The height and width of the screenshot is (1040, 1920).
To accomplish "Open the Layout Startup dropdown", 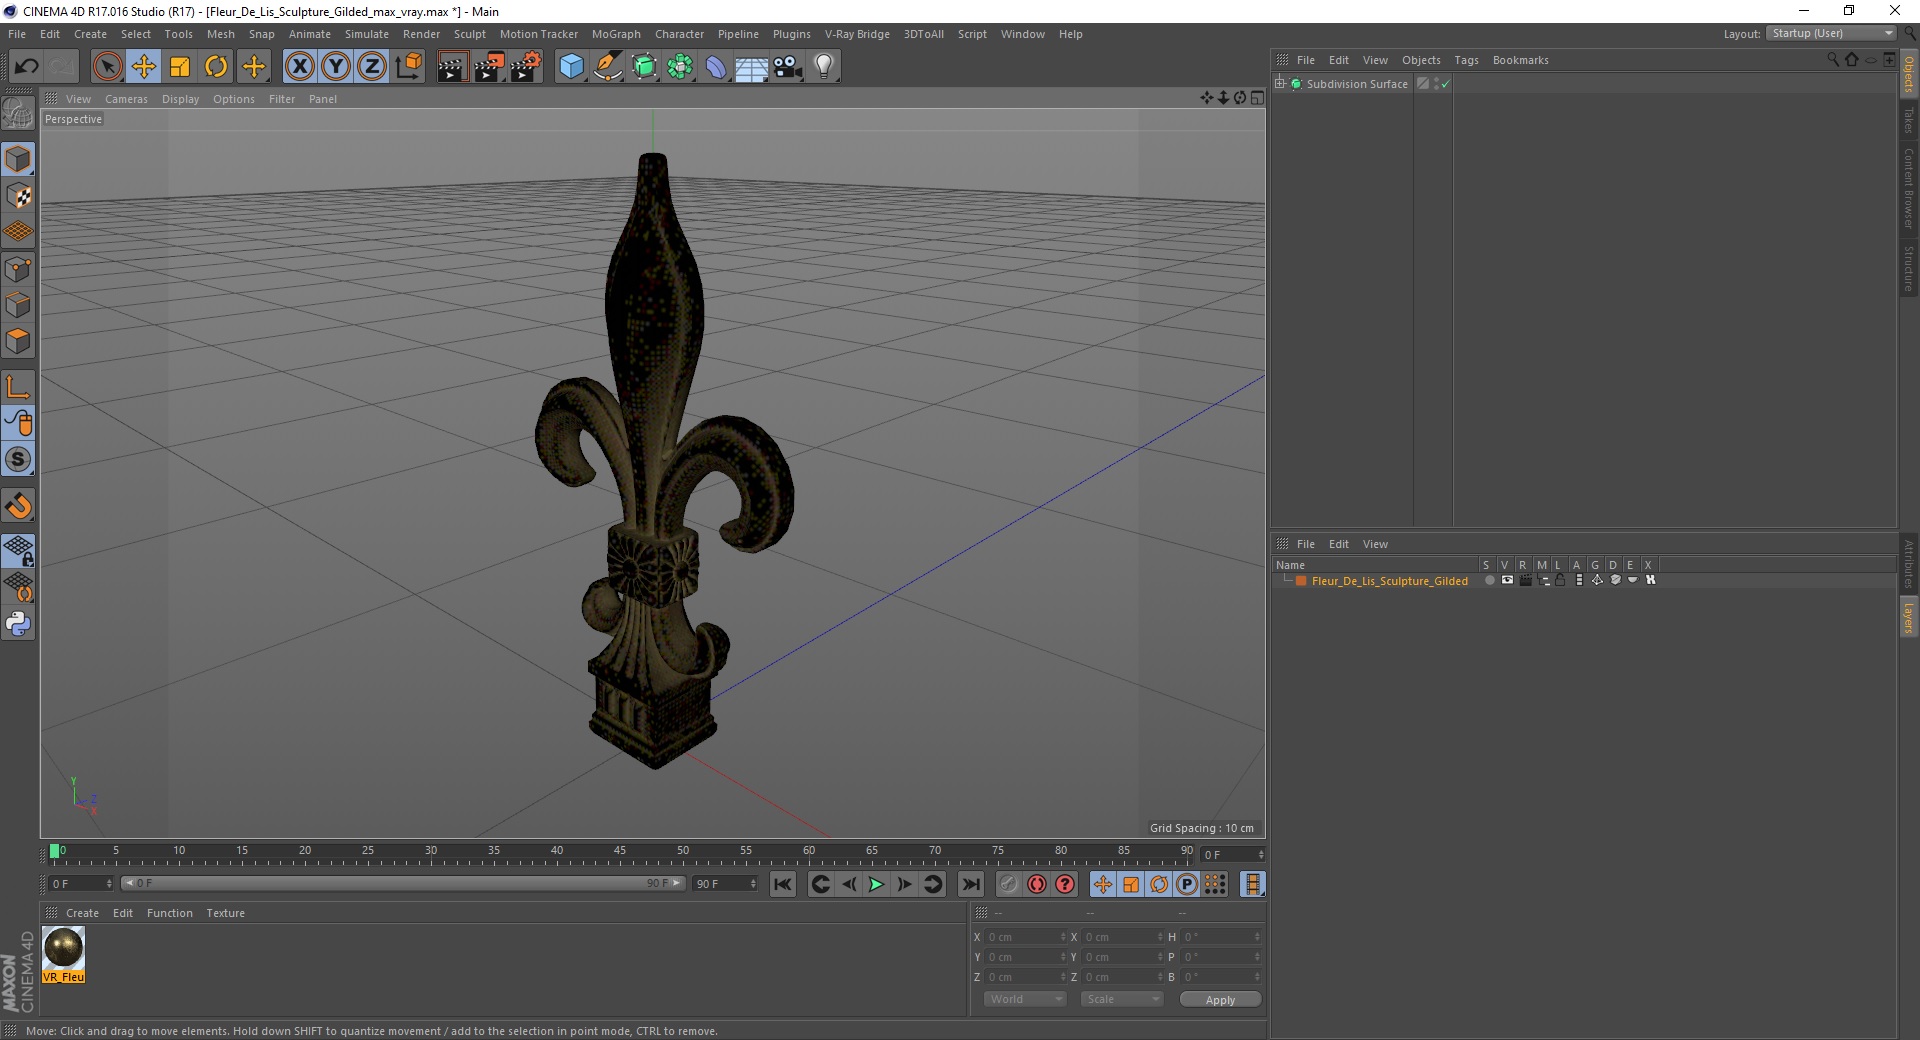I will pyautogui.click(x=1832, y=33).
